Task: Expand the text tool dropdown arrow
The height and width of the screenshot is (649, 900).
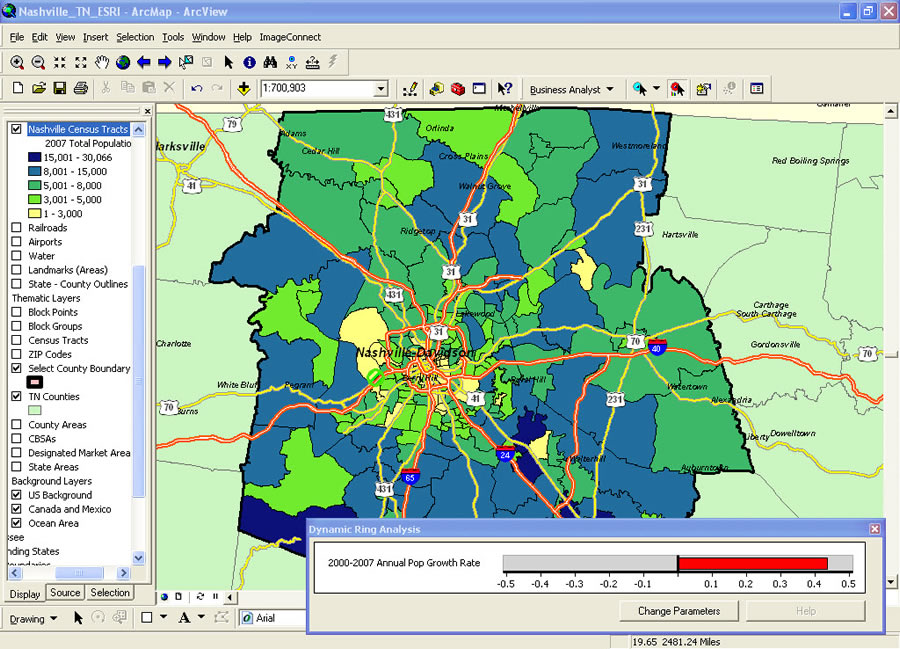Action: coord(201,617)
